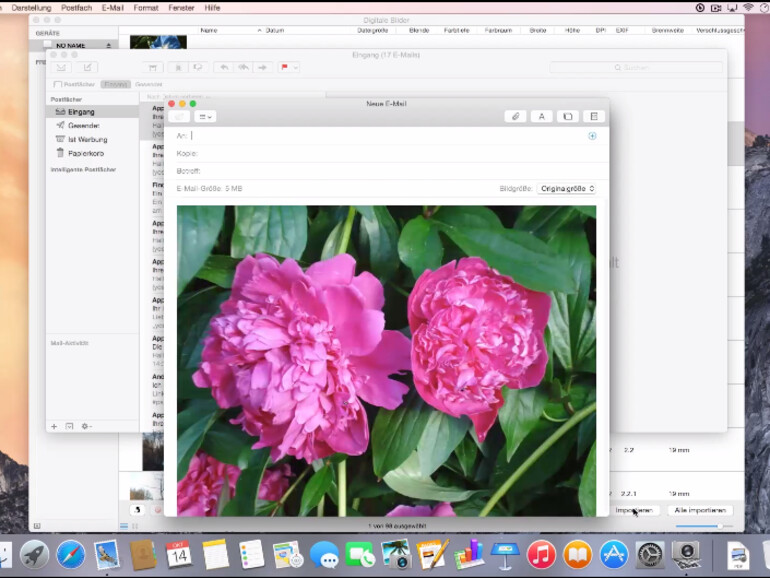770x578 pixels.
Task: Open the photo browser icon in the compose toolbar
Action: [567, 117]
